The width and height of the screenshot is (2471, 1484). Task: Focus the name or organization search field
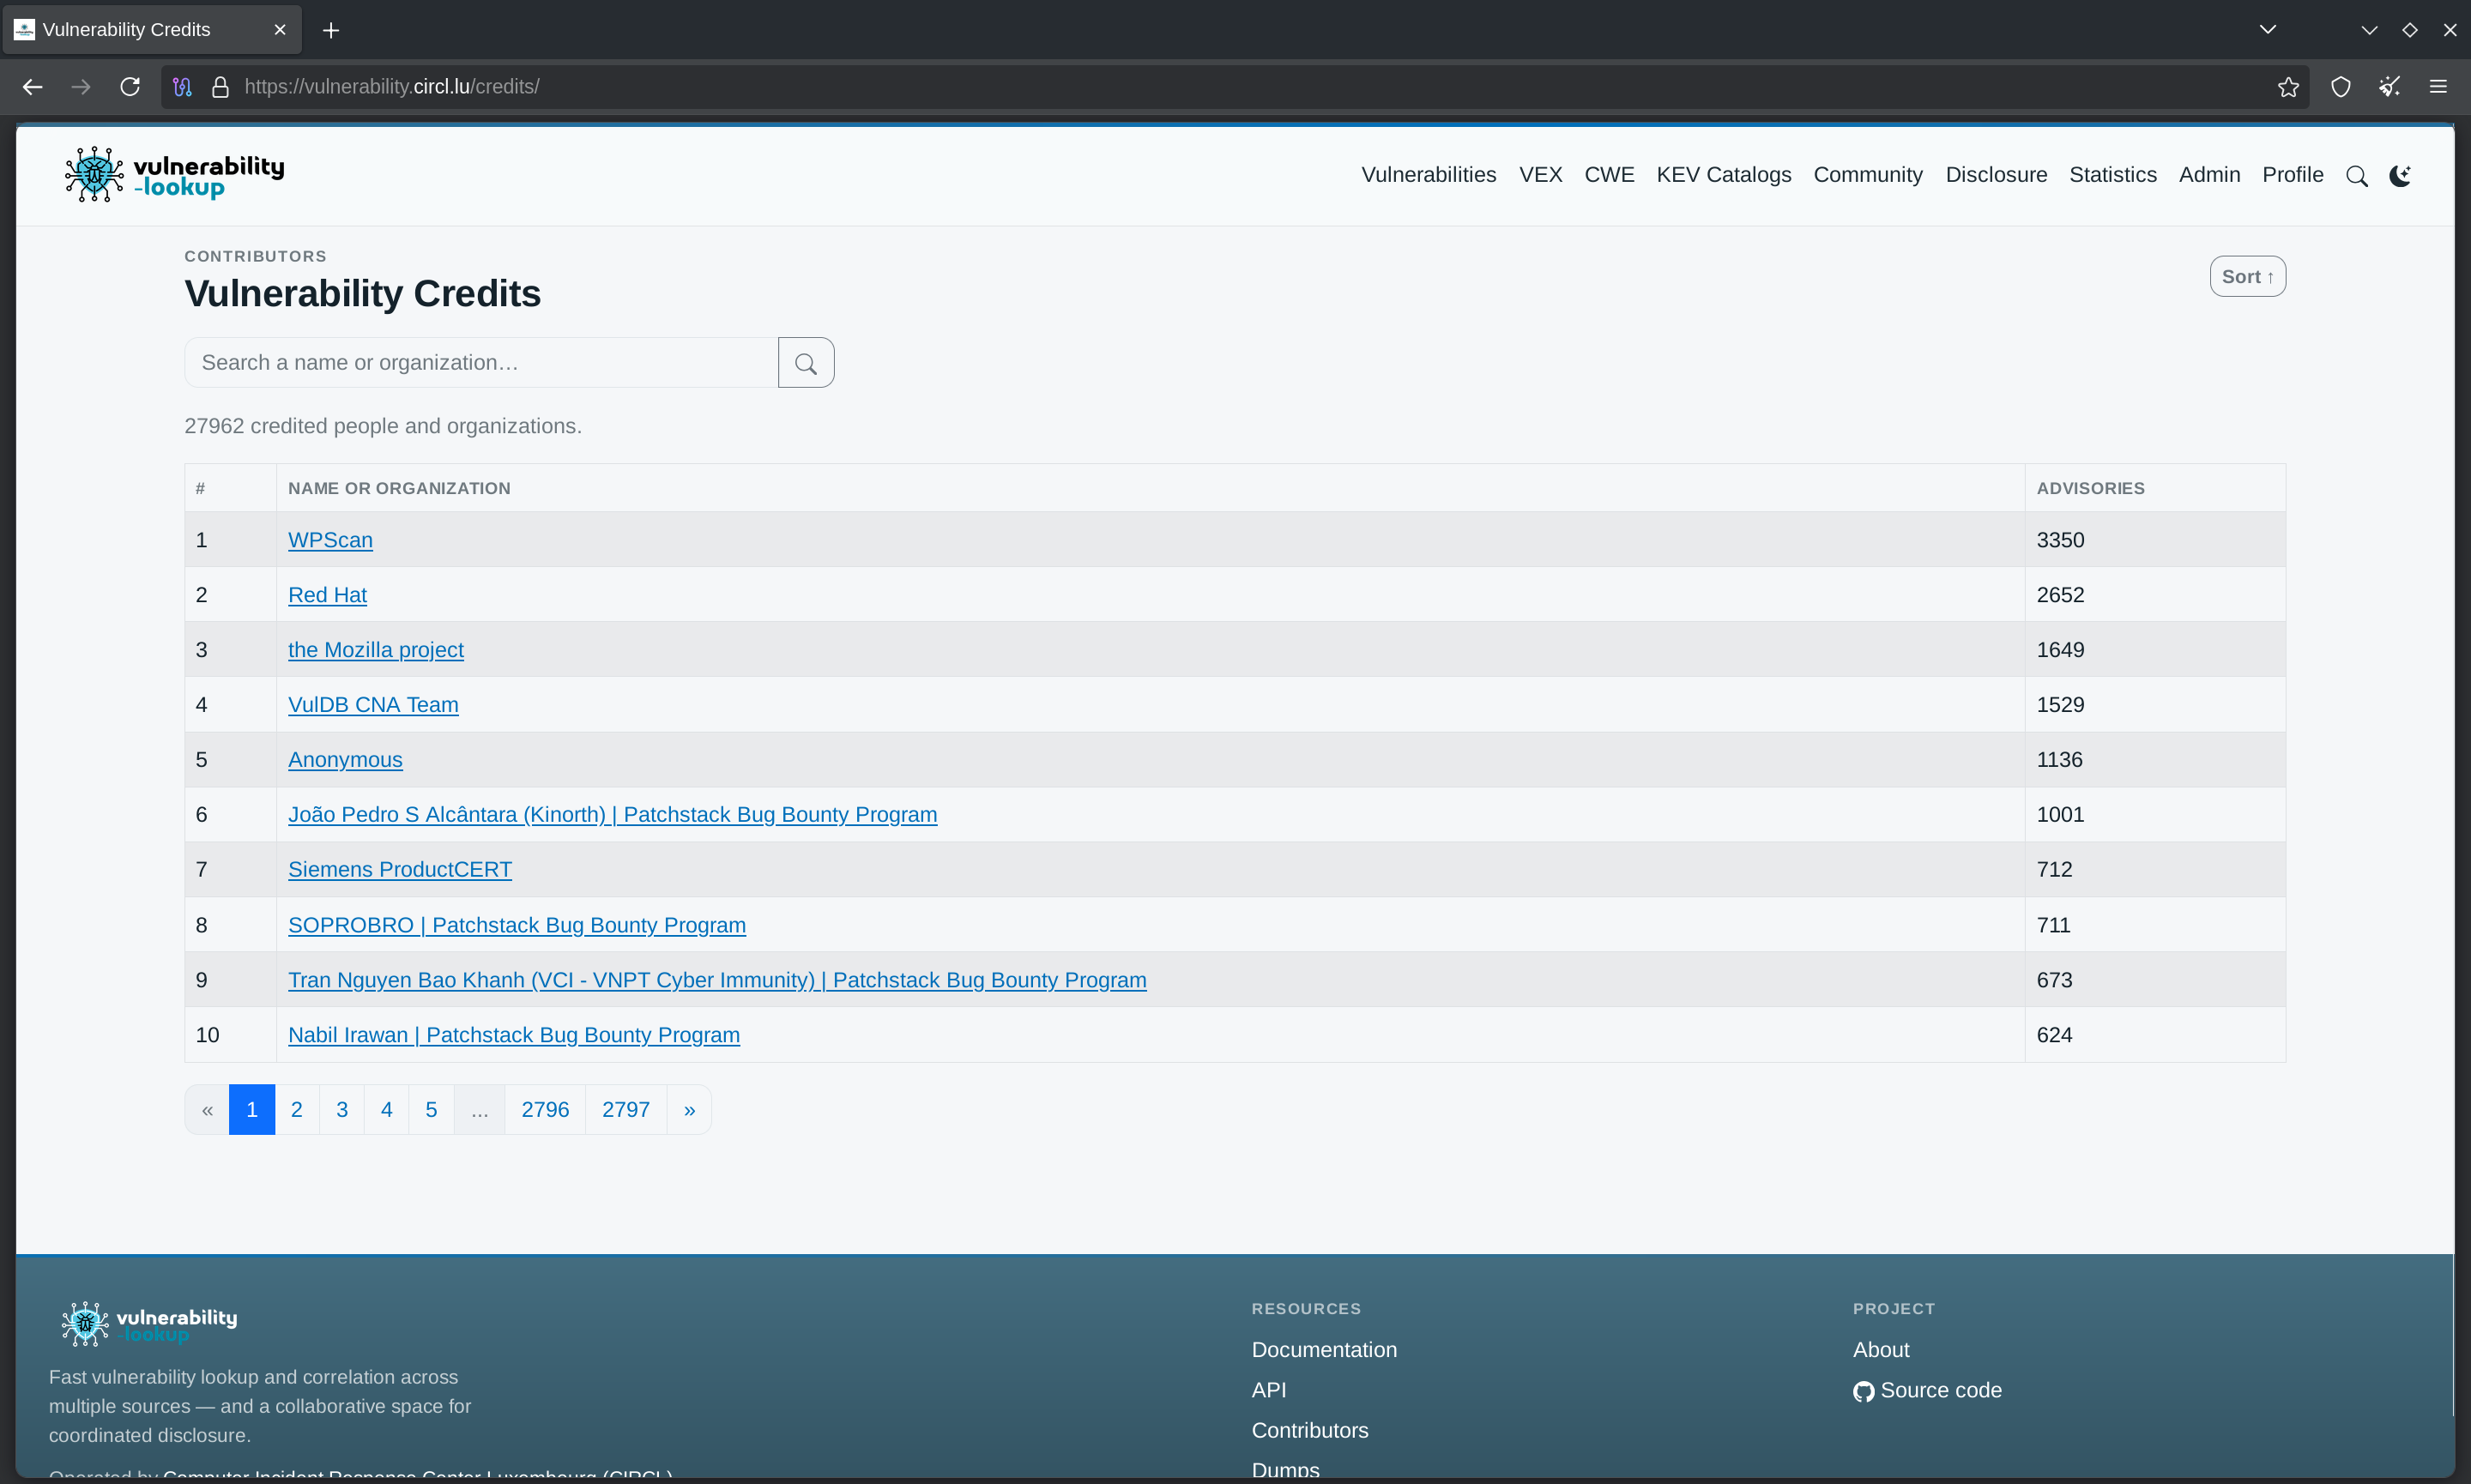tap(481, 363)
